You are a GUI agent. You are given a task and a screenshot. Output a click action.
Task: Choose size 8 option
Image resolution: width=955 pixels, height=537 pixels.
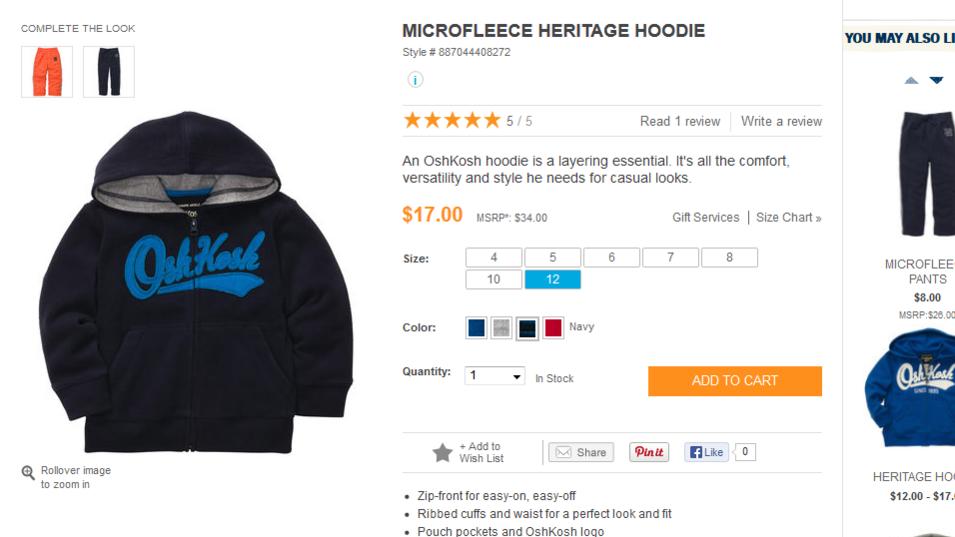point(729,258)
